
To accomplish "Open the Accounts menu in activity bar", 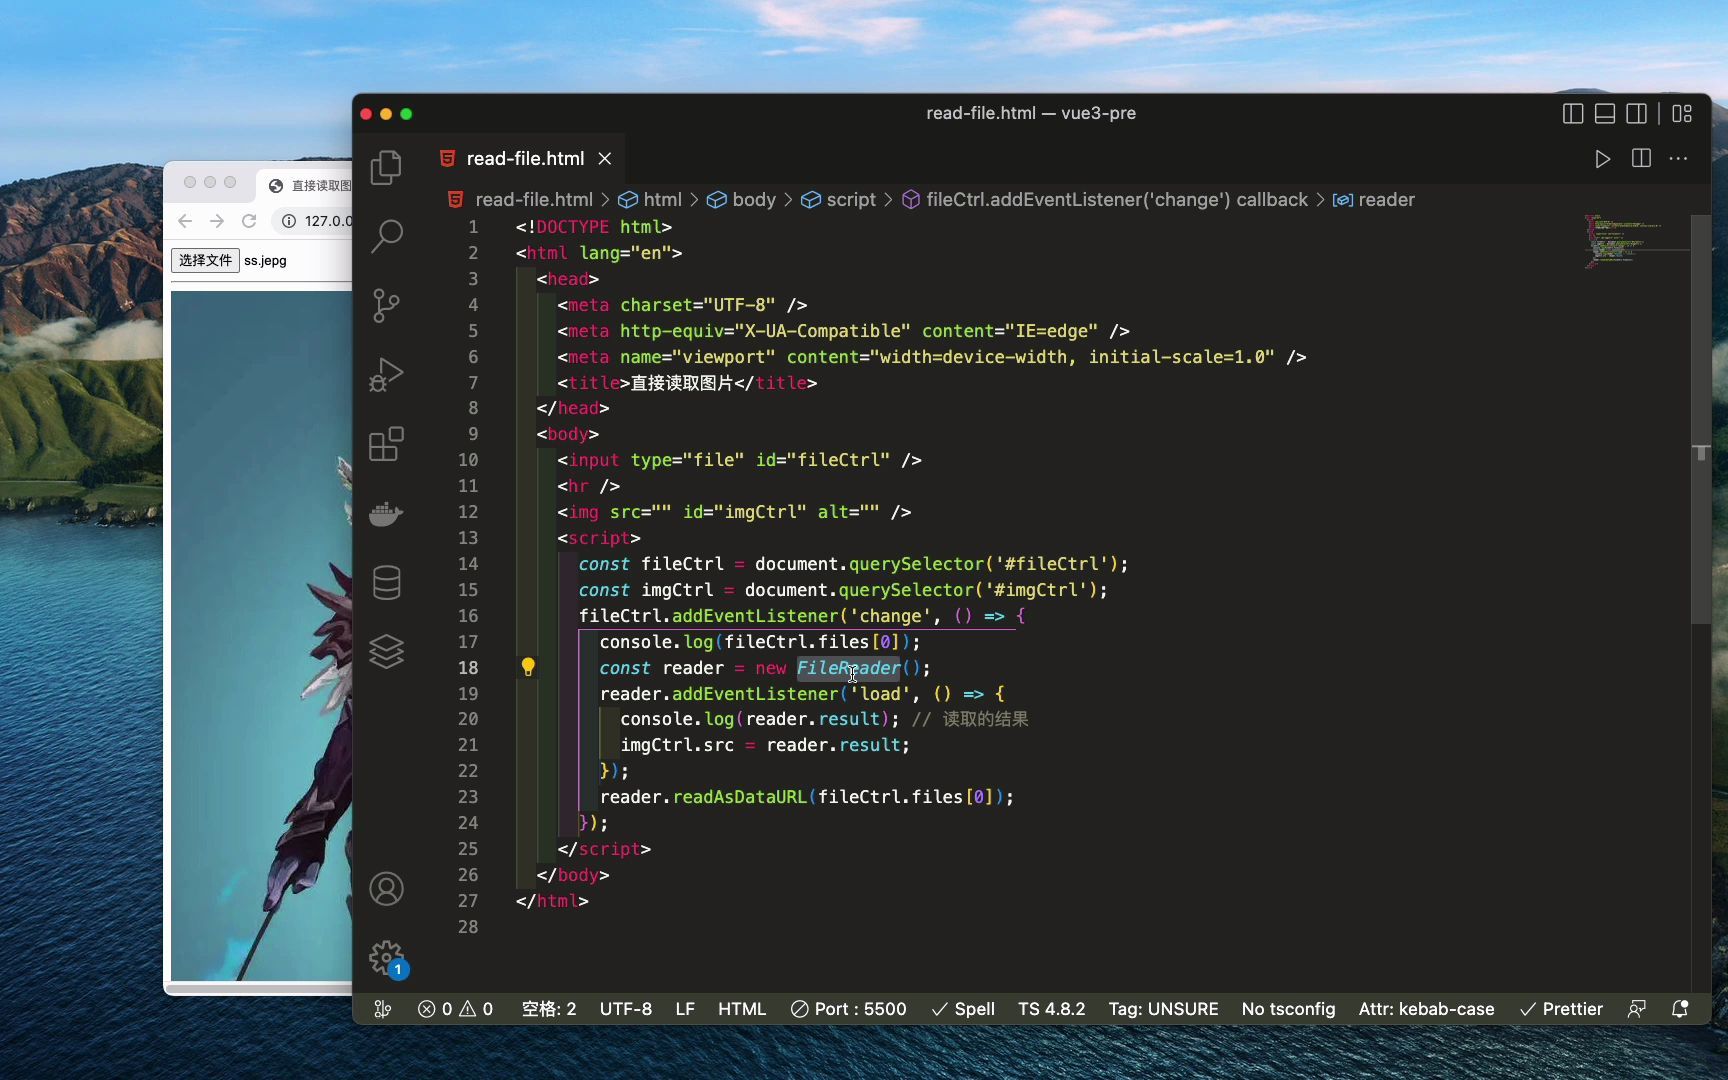I will [x=386, y=889].
